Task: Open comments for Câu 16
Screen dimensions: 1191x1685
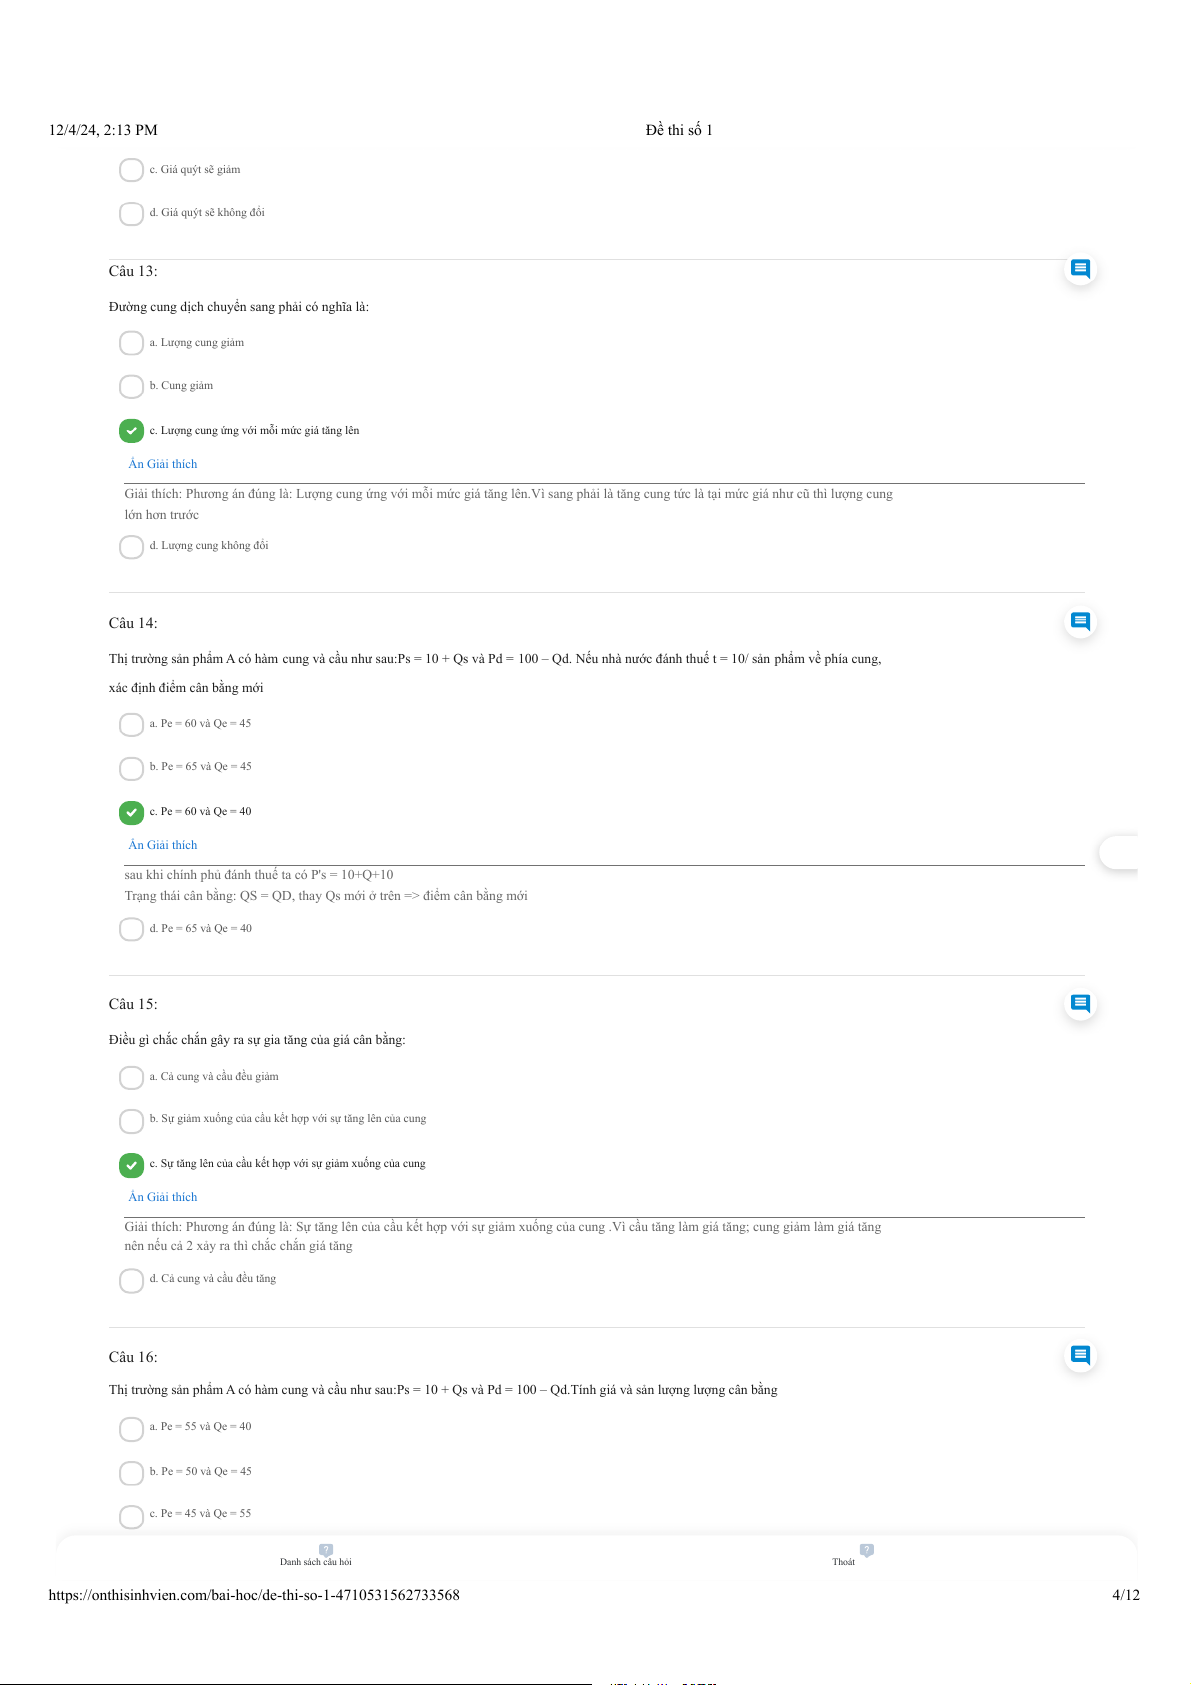Action: point(1080,1355)
